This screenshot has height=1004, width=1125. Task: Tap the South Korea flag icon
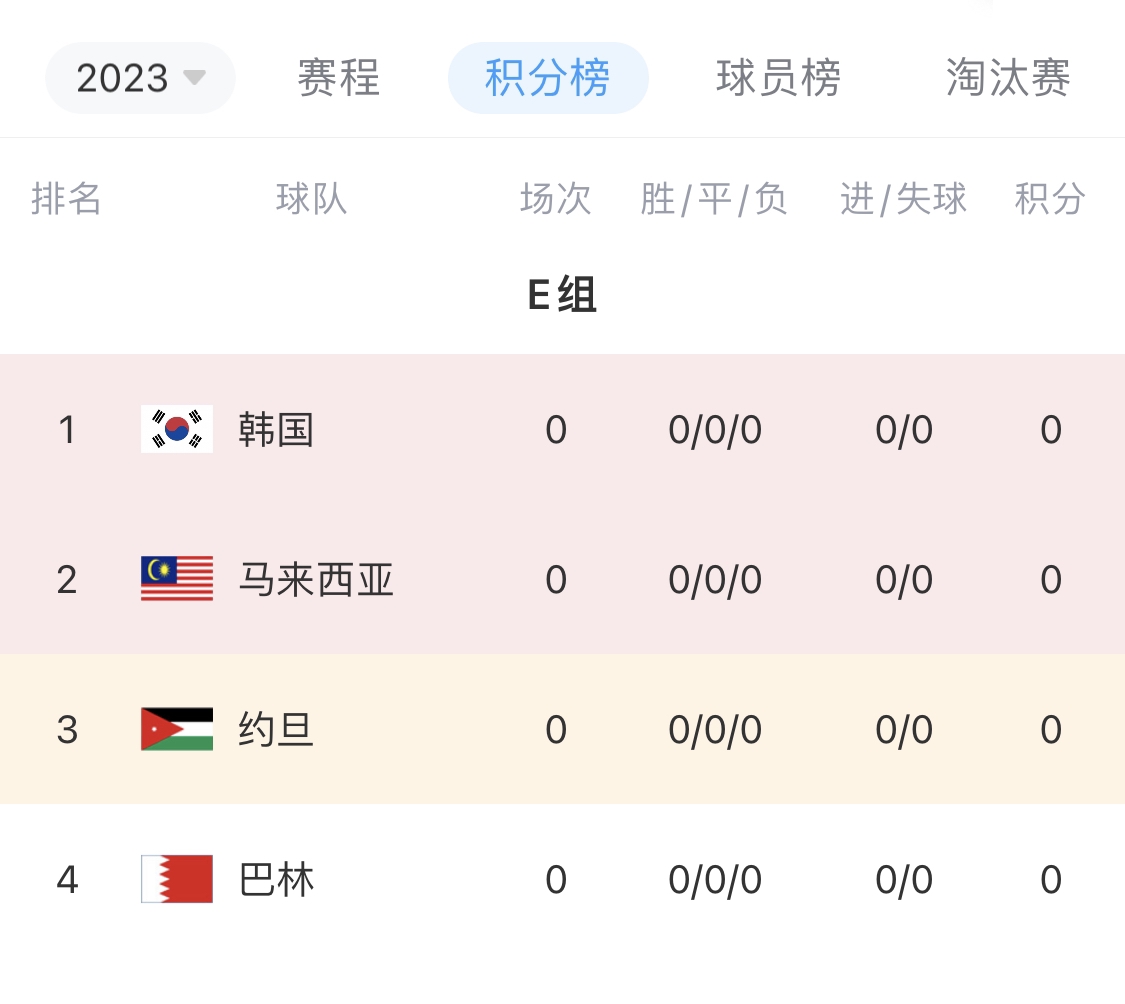tap(176, 429)
